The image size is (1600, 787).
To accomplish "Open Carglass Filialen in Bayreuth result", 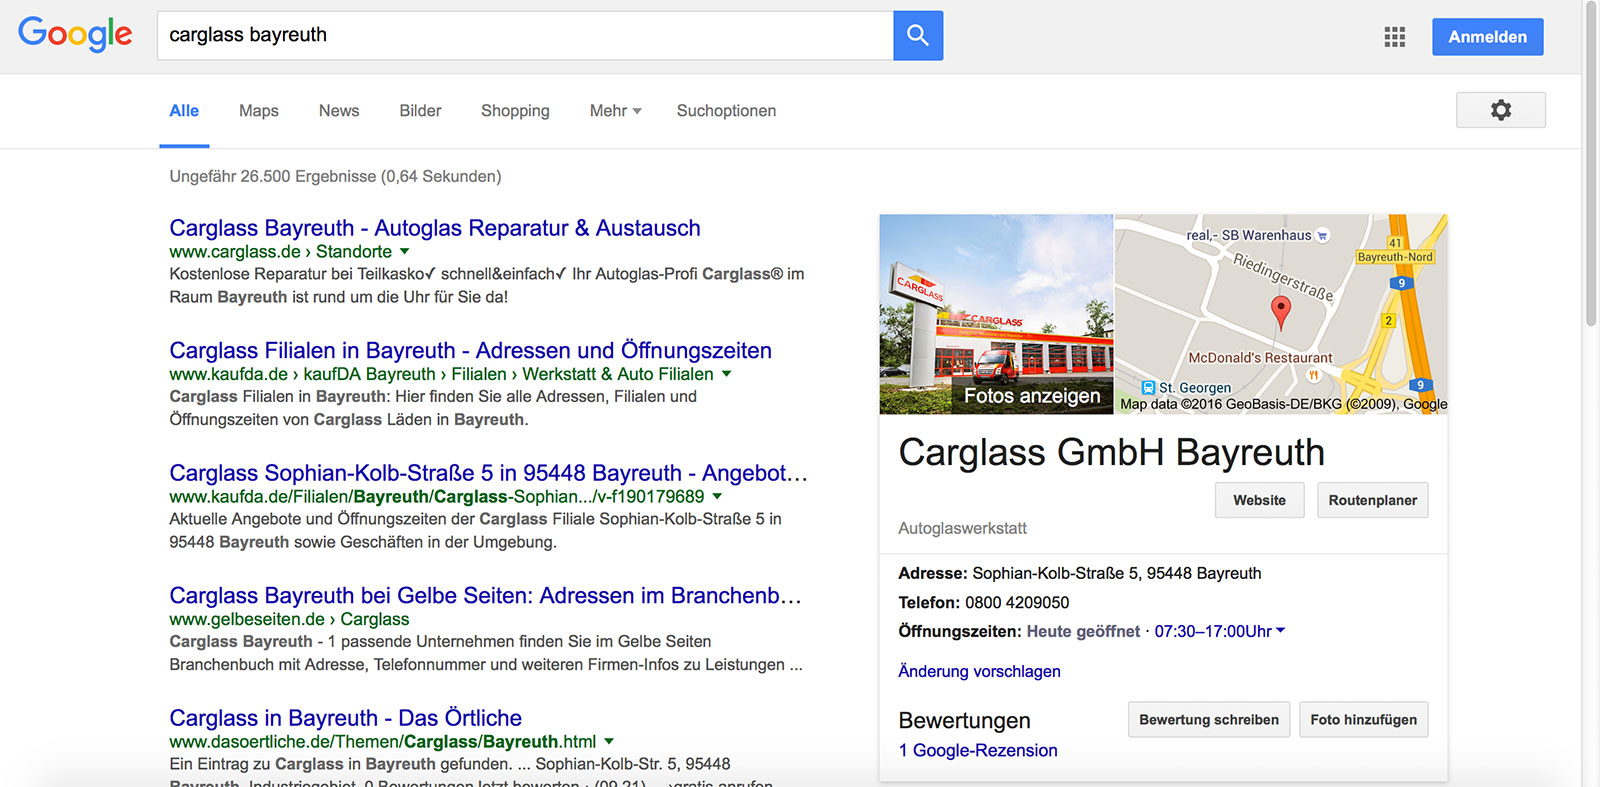I will pos(470,351).
